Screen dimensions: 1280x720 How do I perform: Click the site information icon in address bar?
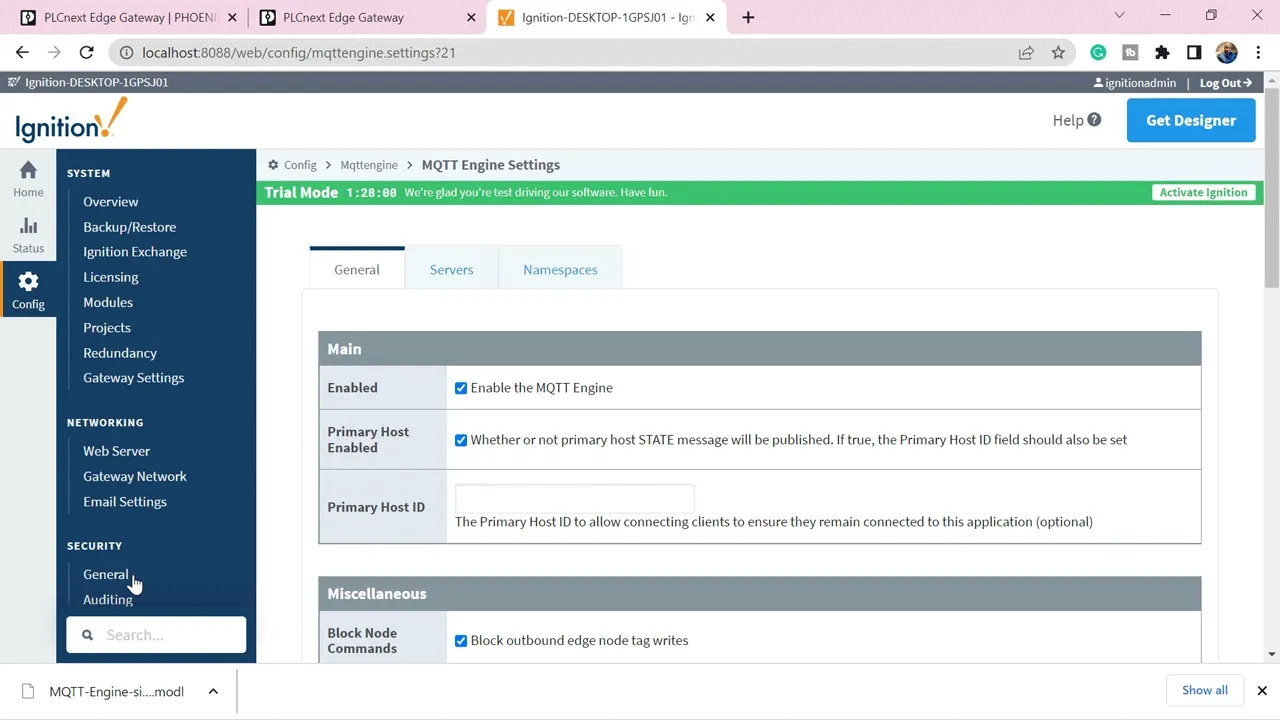click(x=125, y=53)
